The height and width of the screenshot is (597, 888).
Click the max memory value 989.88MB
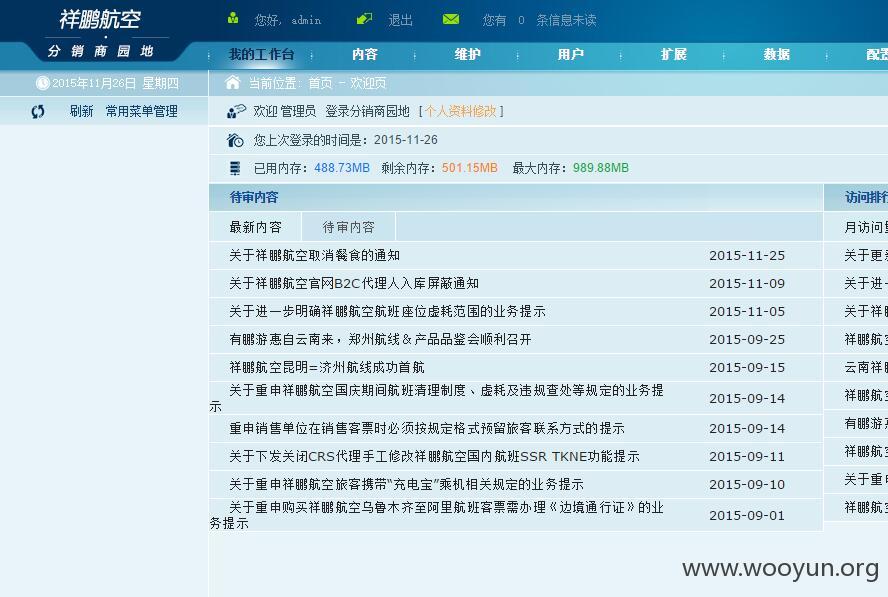[x=601, y=168]
